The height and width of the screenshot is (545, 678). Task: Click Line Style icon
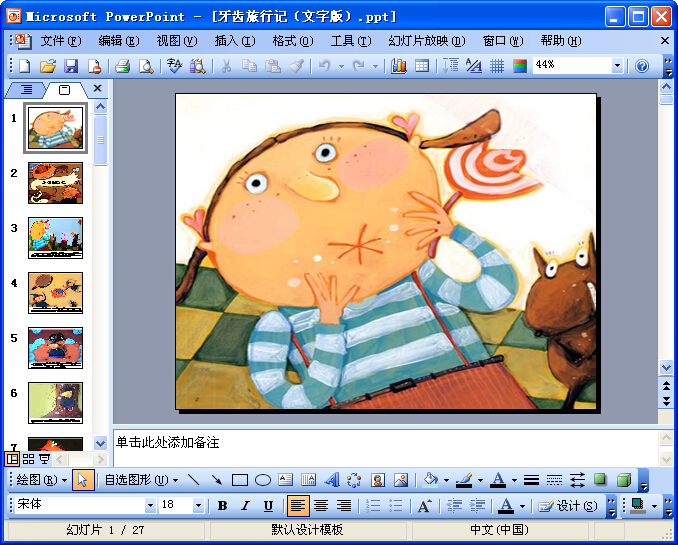click(x=531, y=480)
